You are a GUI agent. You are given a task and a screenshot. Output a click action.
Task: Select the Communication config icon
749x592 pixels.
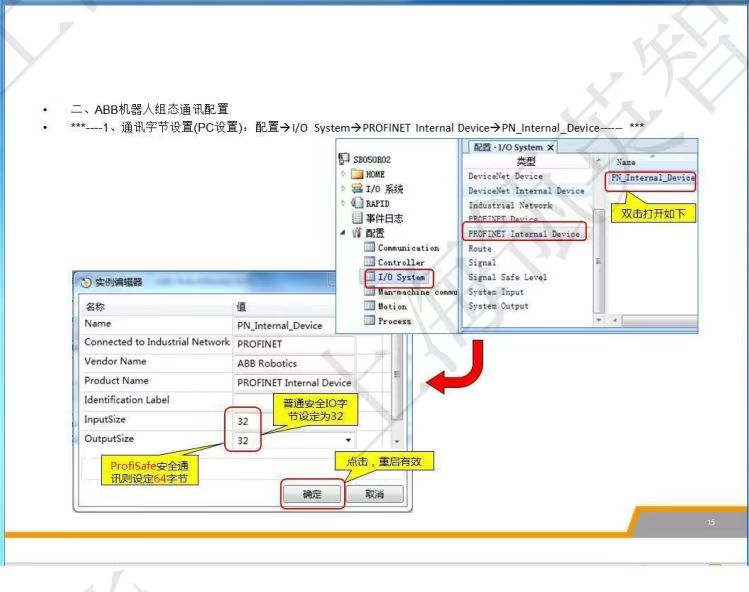[369, 247]
